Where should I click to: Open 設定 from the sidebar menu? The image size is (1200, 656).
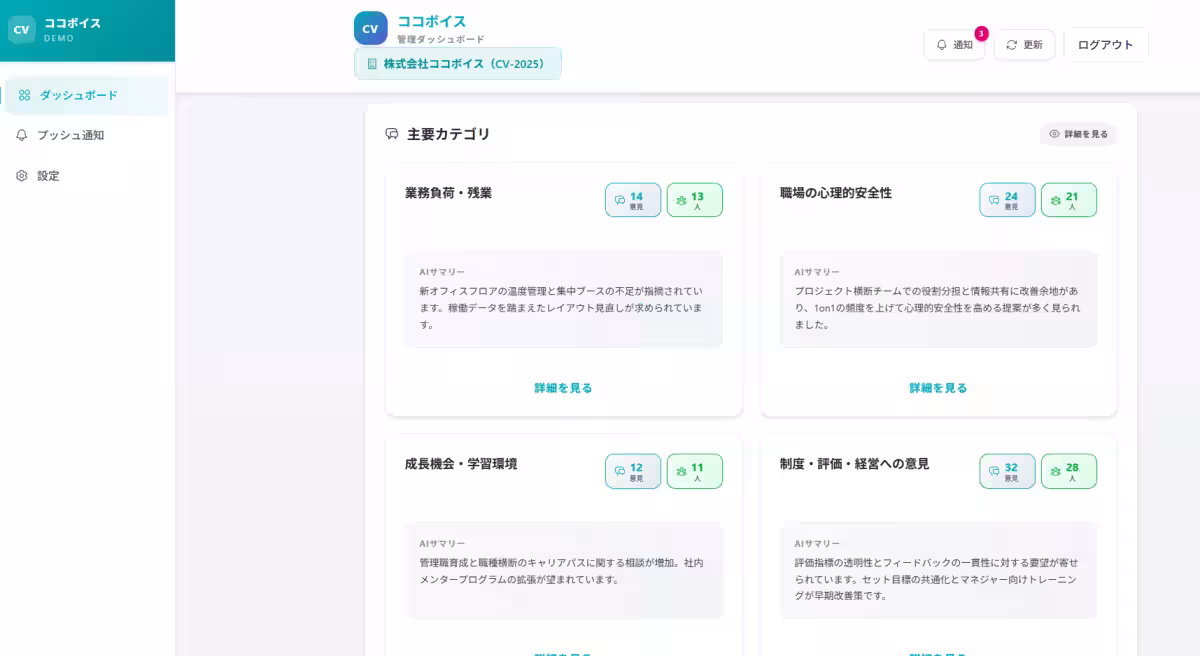[x=50, y=175]
